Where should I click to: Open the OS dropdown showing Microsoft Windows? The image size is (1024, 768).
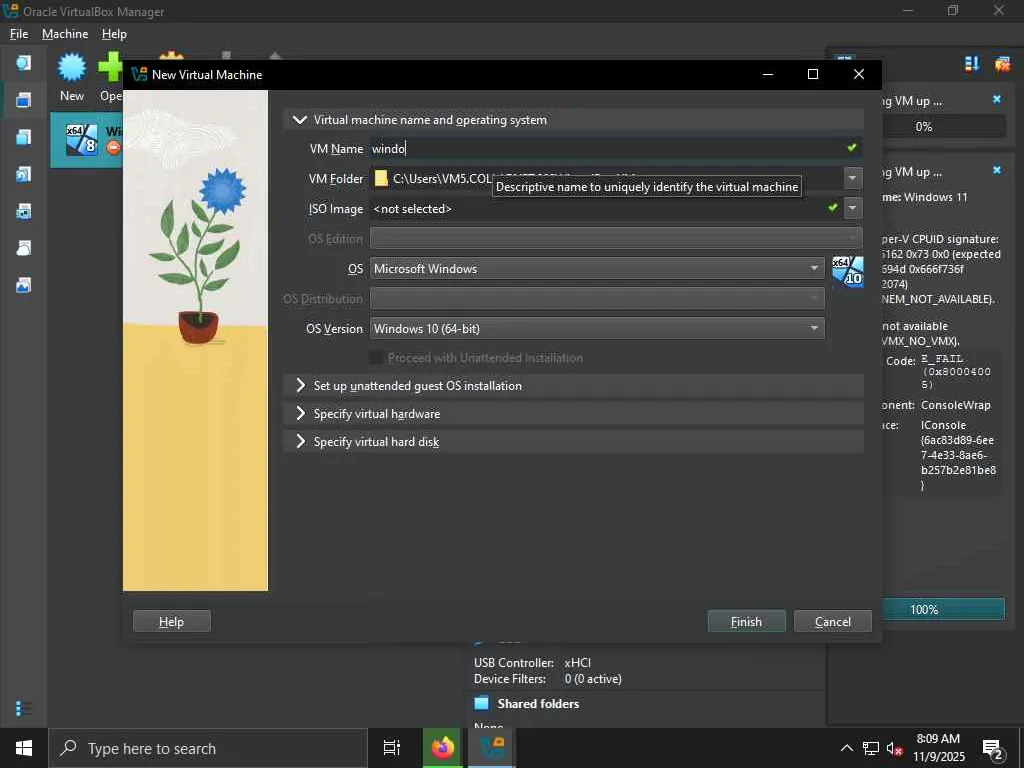(597, 268)
